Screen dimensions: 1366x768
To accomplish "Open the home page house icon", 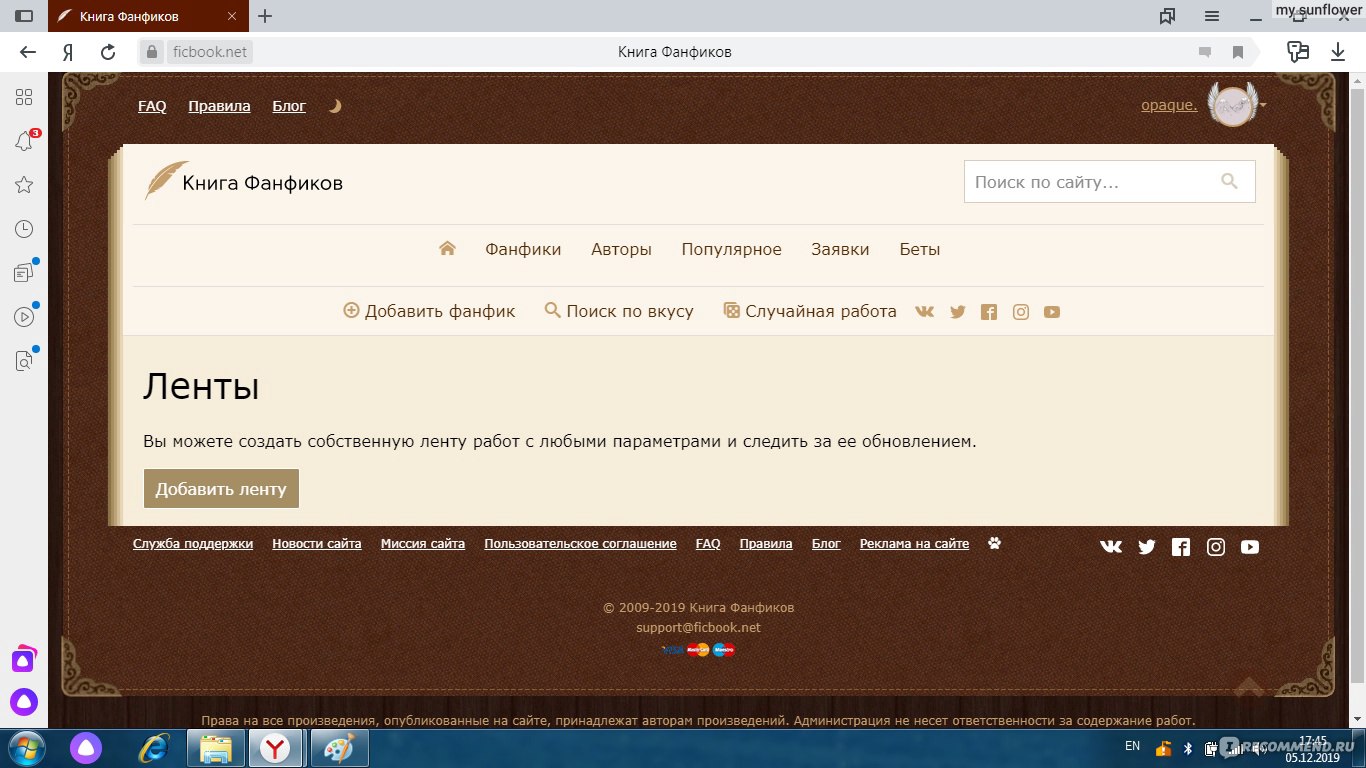I will click(447, 249).
